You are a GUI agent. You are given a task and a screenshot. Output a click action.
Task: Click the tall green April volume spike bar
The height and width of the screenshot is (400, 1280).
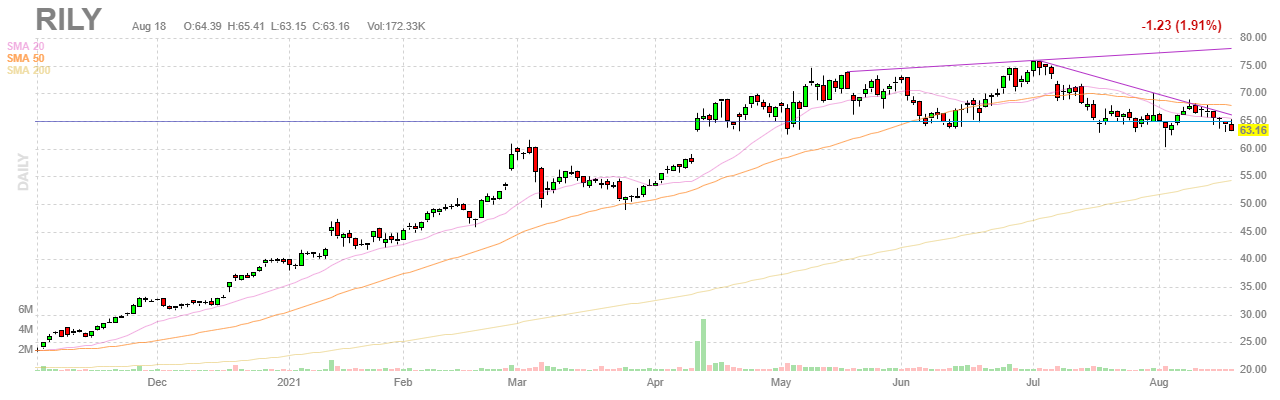(x=704, y=344)
